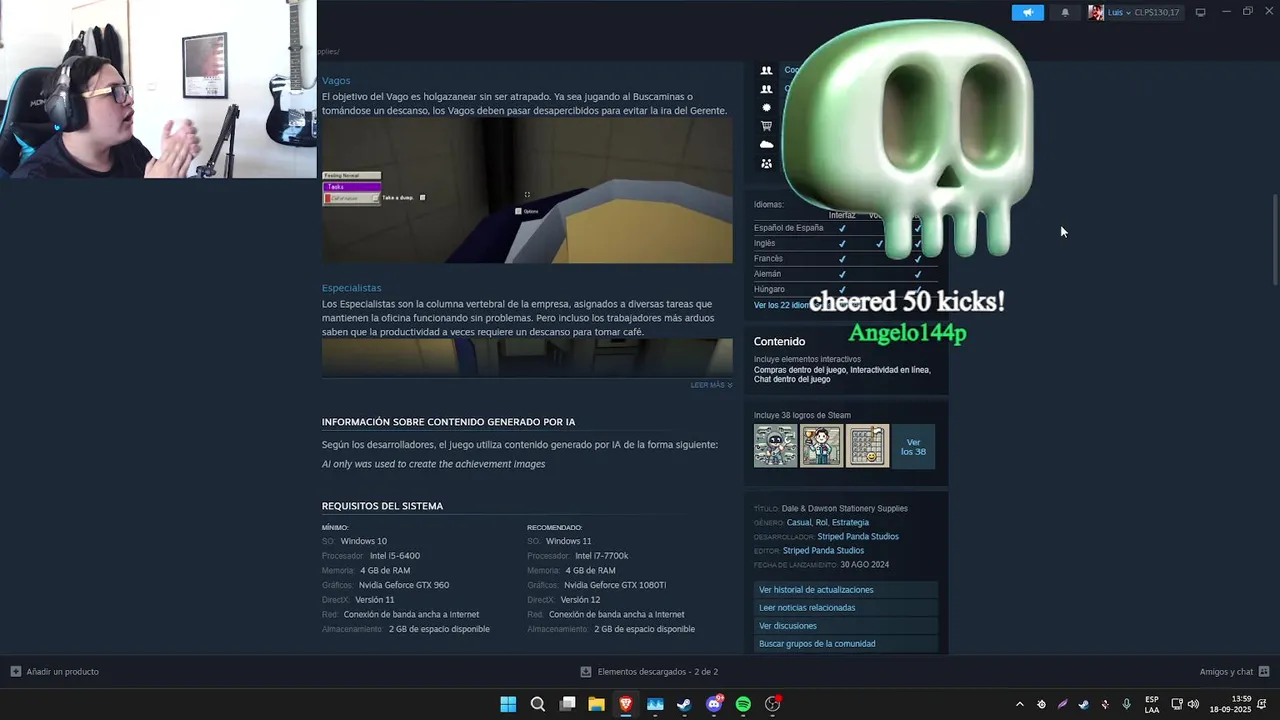Enter Big Picture mode via monitor icon
1280x720 pixels.
click(1200, 12)
